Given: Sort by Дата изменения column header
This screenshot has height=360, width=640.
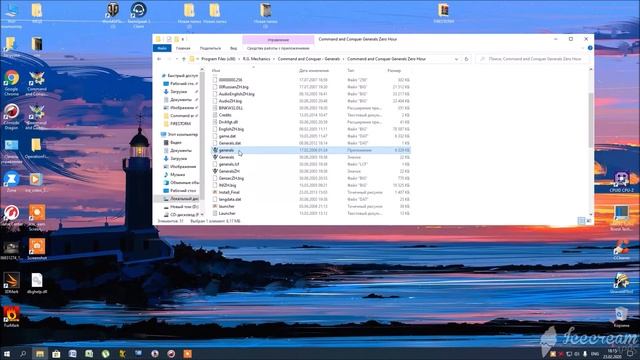Looking at the screenshot, I should (313, 71).
